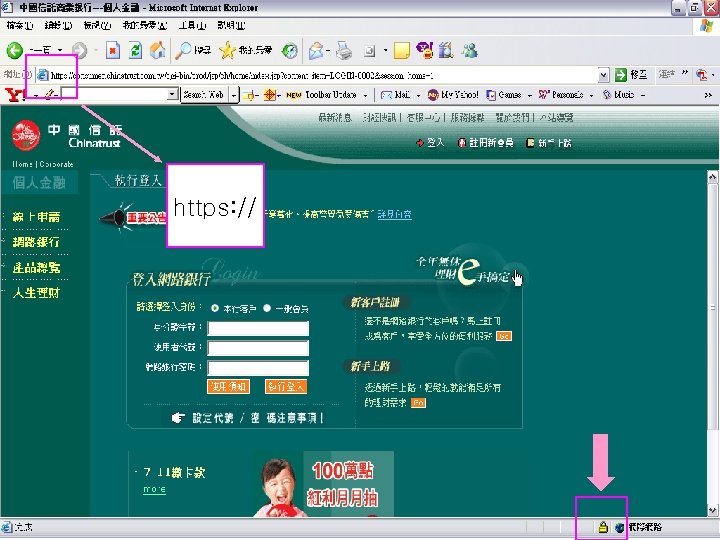The image size is (720, 540).
Task: Click the page vertical scrollbar track
Action: (712, 344)
